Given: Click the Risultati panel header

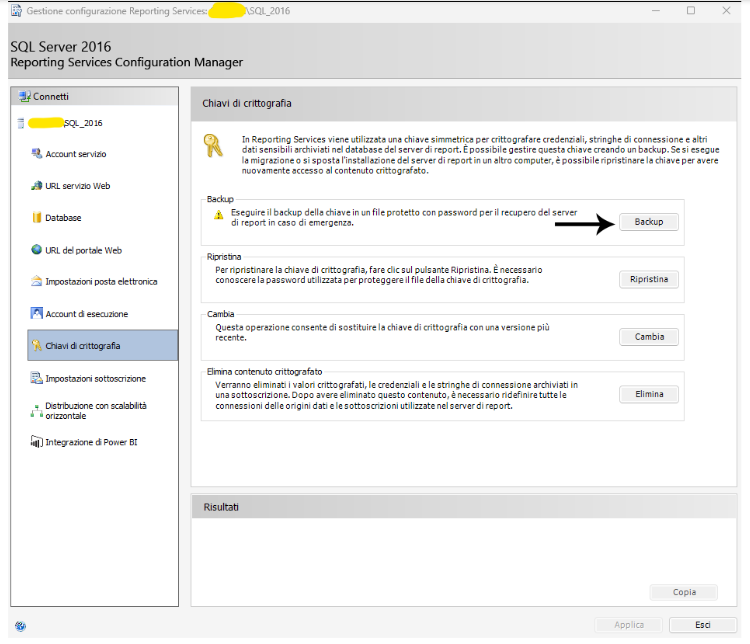Looking at the screenshot, I should tap(464, 507).
